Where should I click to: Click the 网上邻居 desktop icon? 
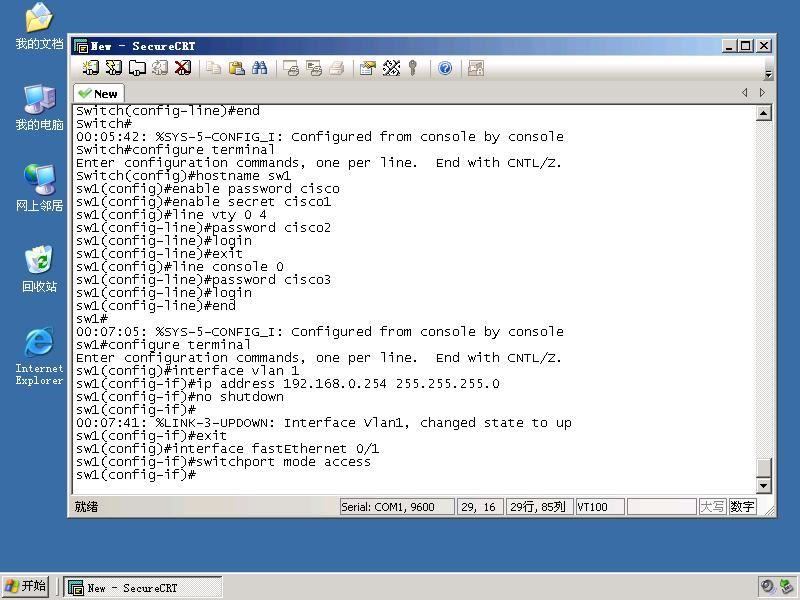tap(39, 188)
